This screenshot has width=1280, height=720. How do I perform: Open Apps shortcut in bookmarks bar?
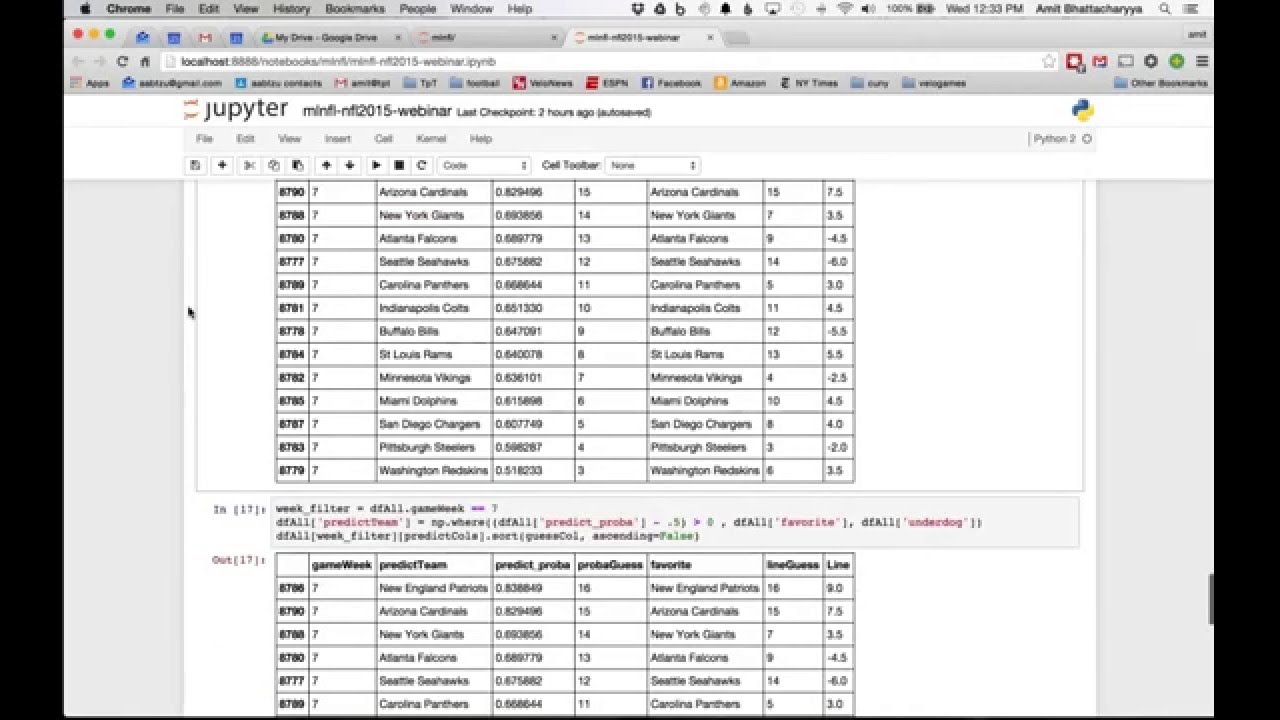89,83
